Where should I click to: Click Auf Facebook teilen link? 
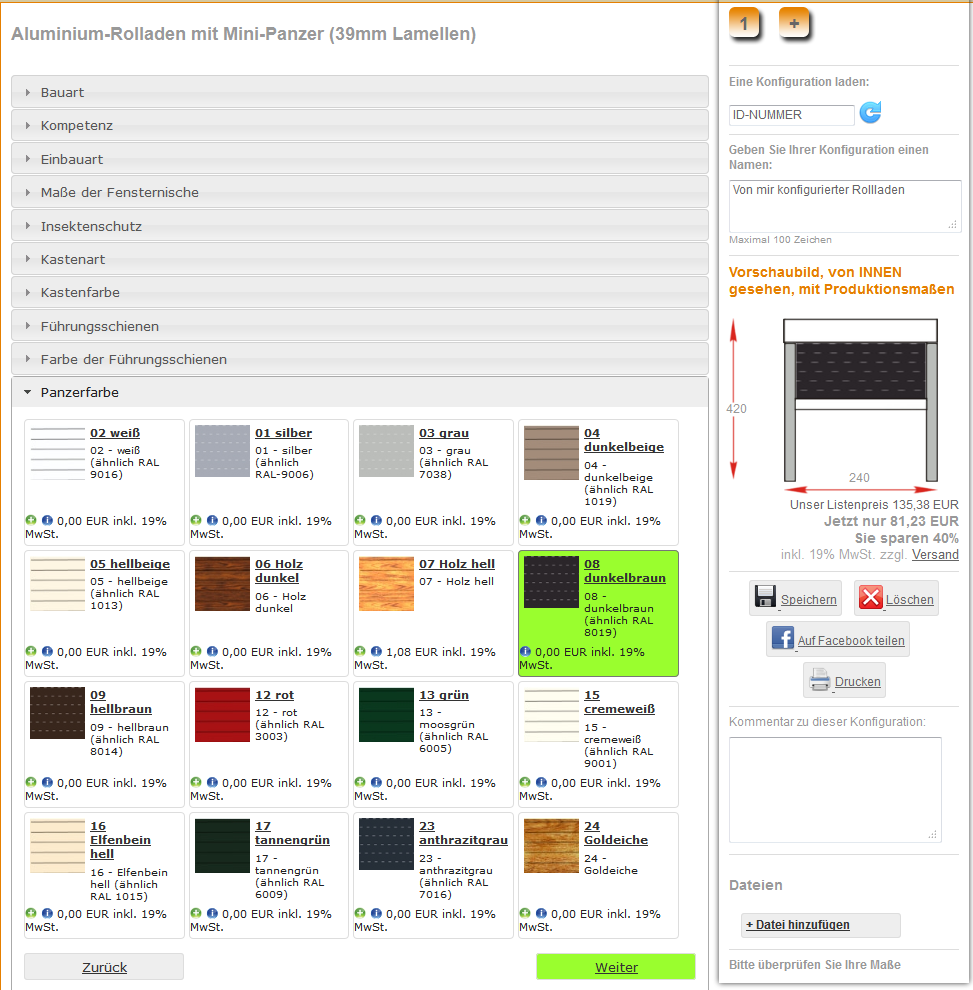point(851,641)
